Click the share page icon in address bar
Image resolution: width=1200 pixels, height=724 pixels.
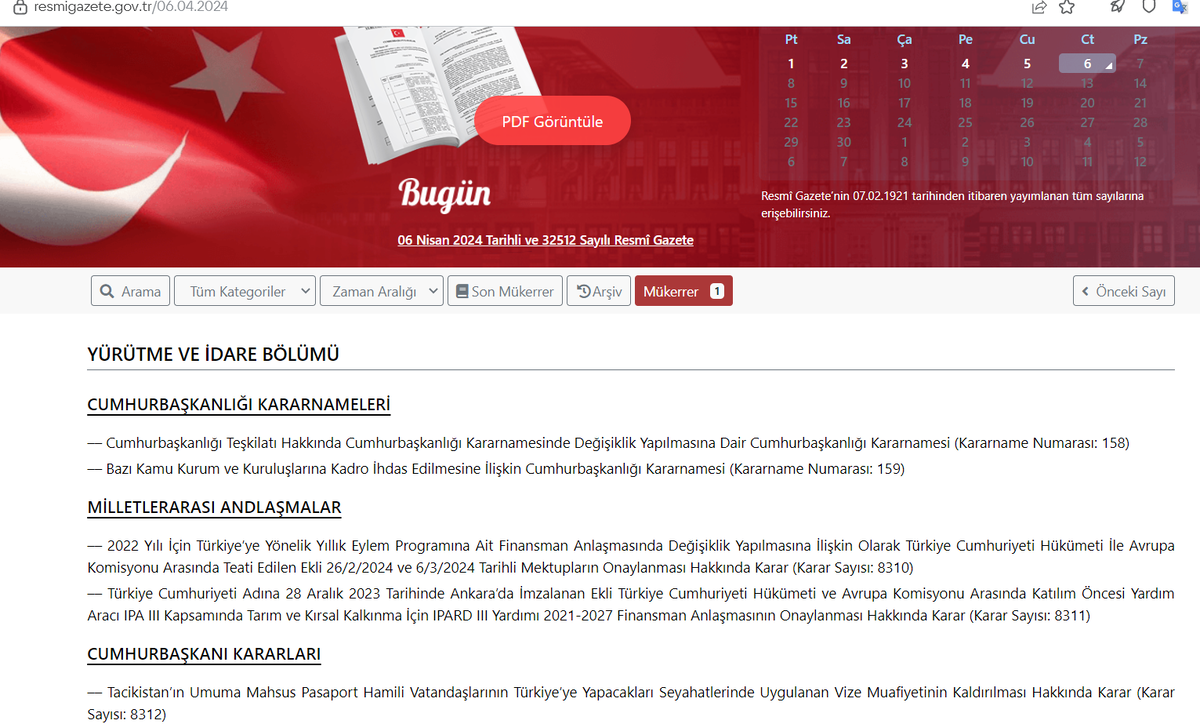tap(1039, 7)
